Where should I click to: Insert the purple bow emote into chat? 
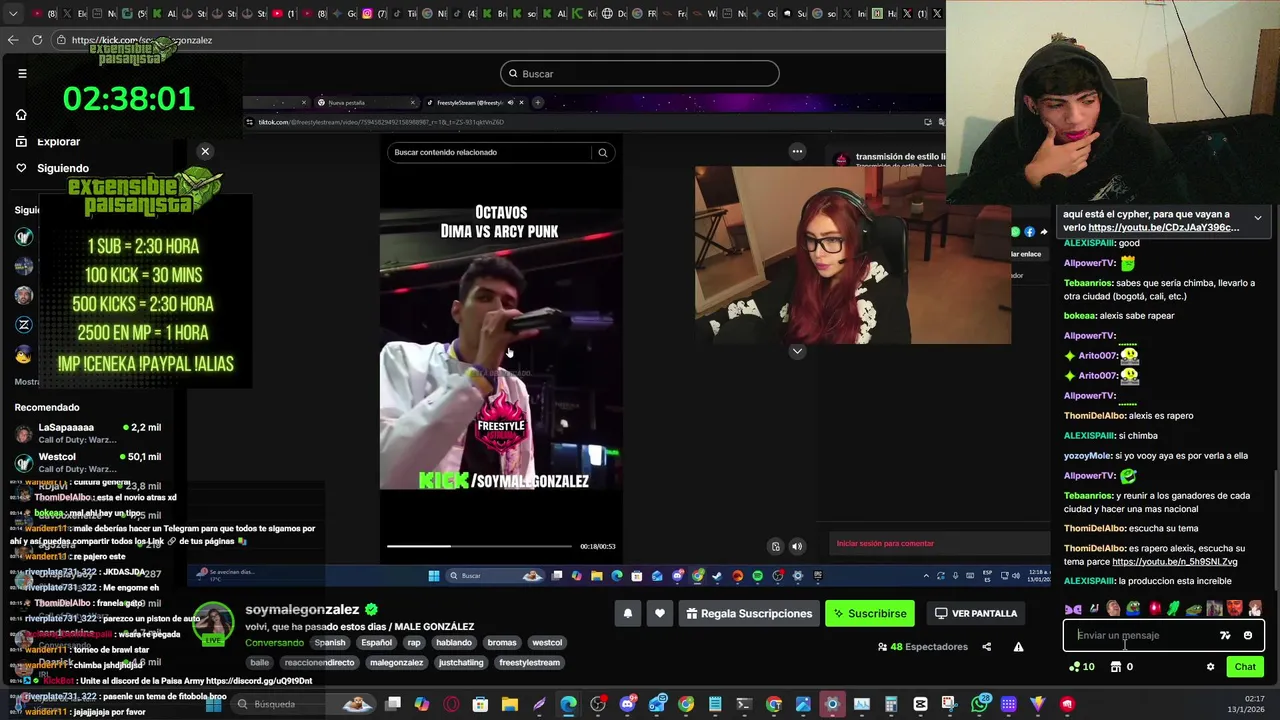pyautogui.click(x=1074, y=609)
